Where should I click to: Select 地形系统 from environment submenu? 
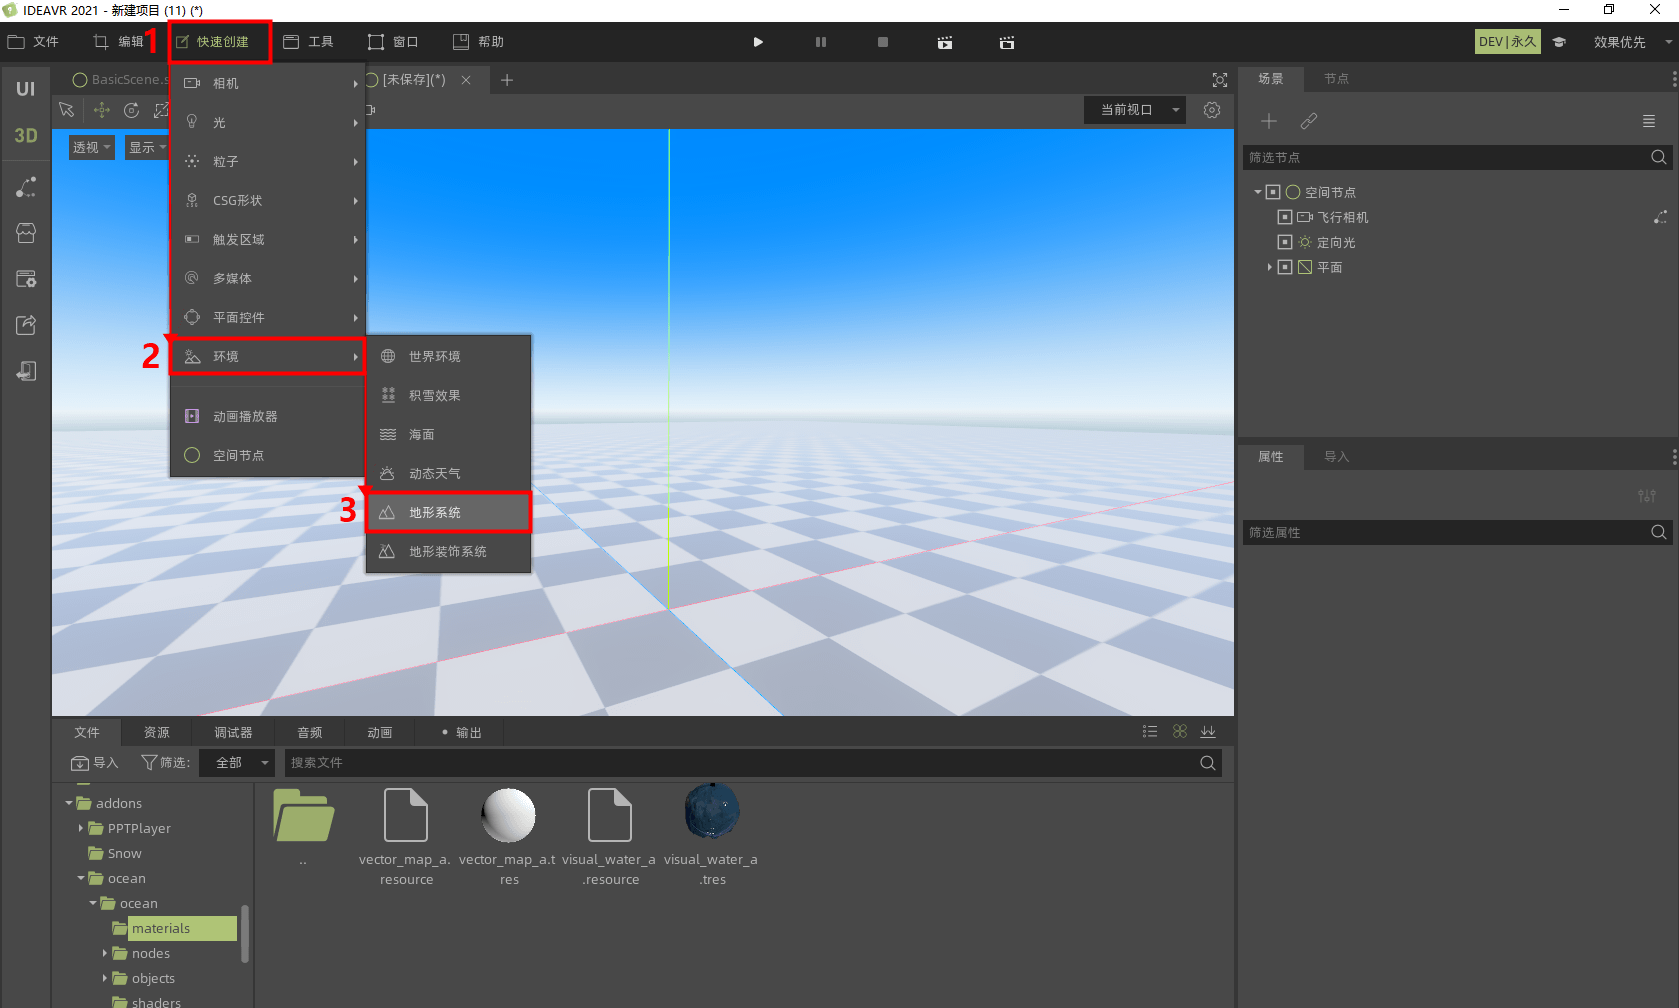click(x=448, y=512)
